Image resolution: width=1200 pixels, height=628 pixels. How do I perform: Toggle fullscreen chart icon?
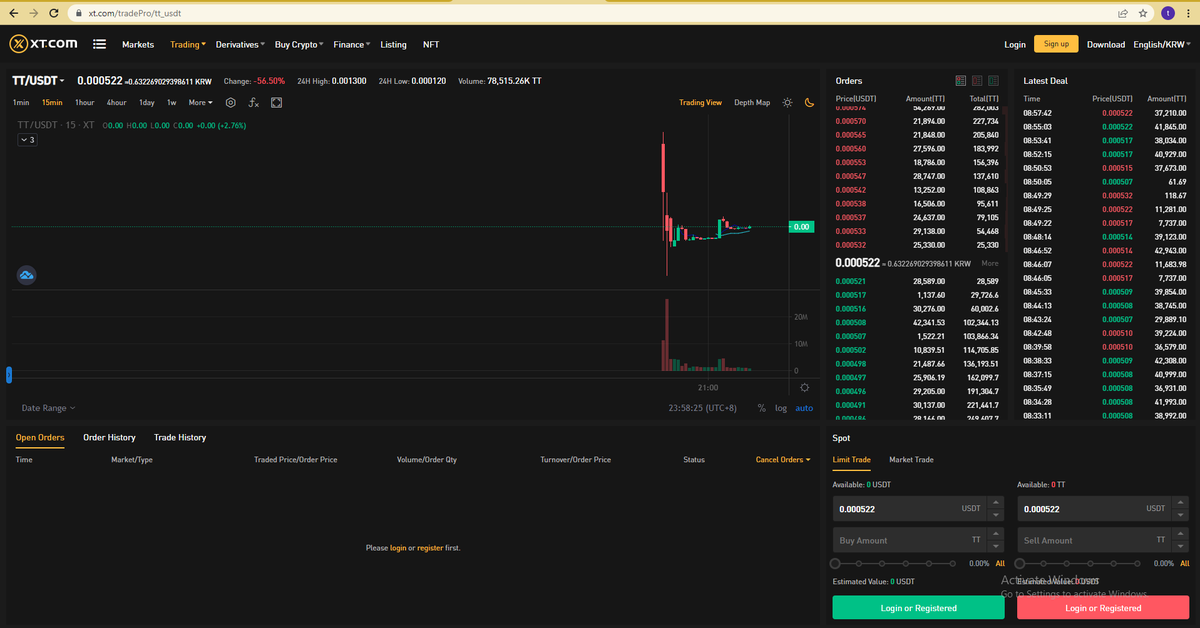[x=276, y=102]
